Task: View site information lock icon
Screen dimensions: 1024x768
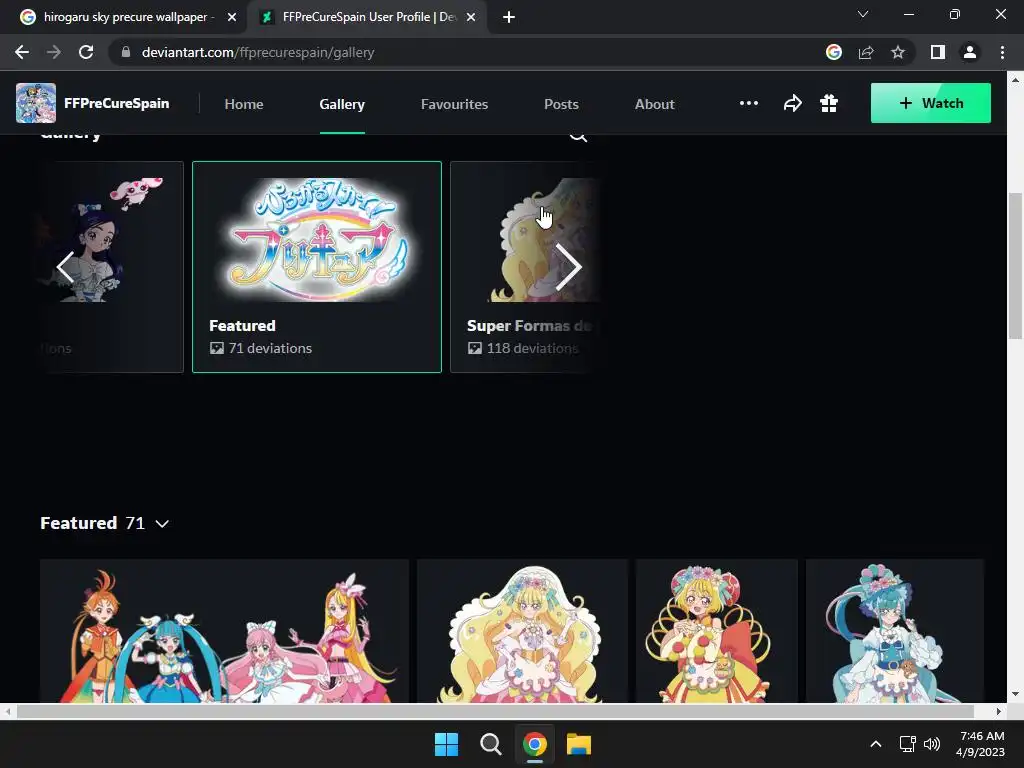Action: coord(126,52)
